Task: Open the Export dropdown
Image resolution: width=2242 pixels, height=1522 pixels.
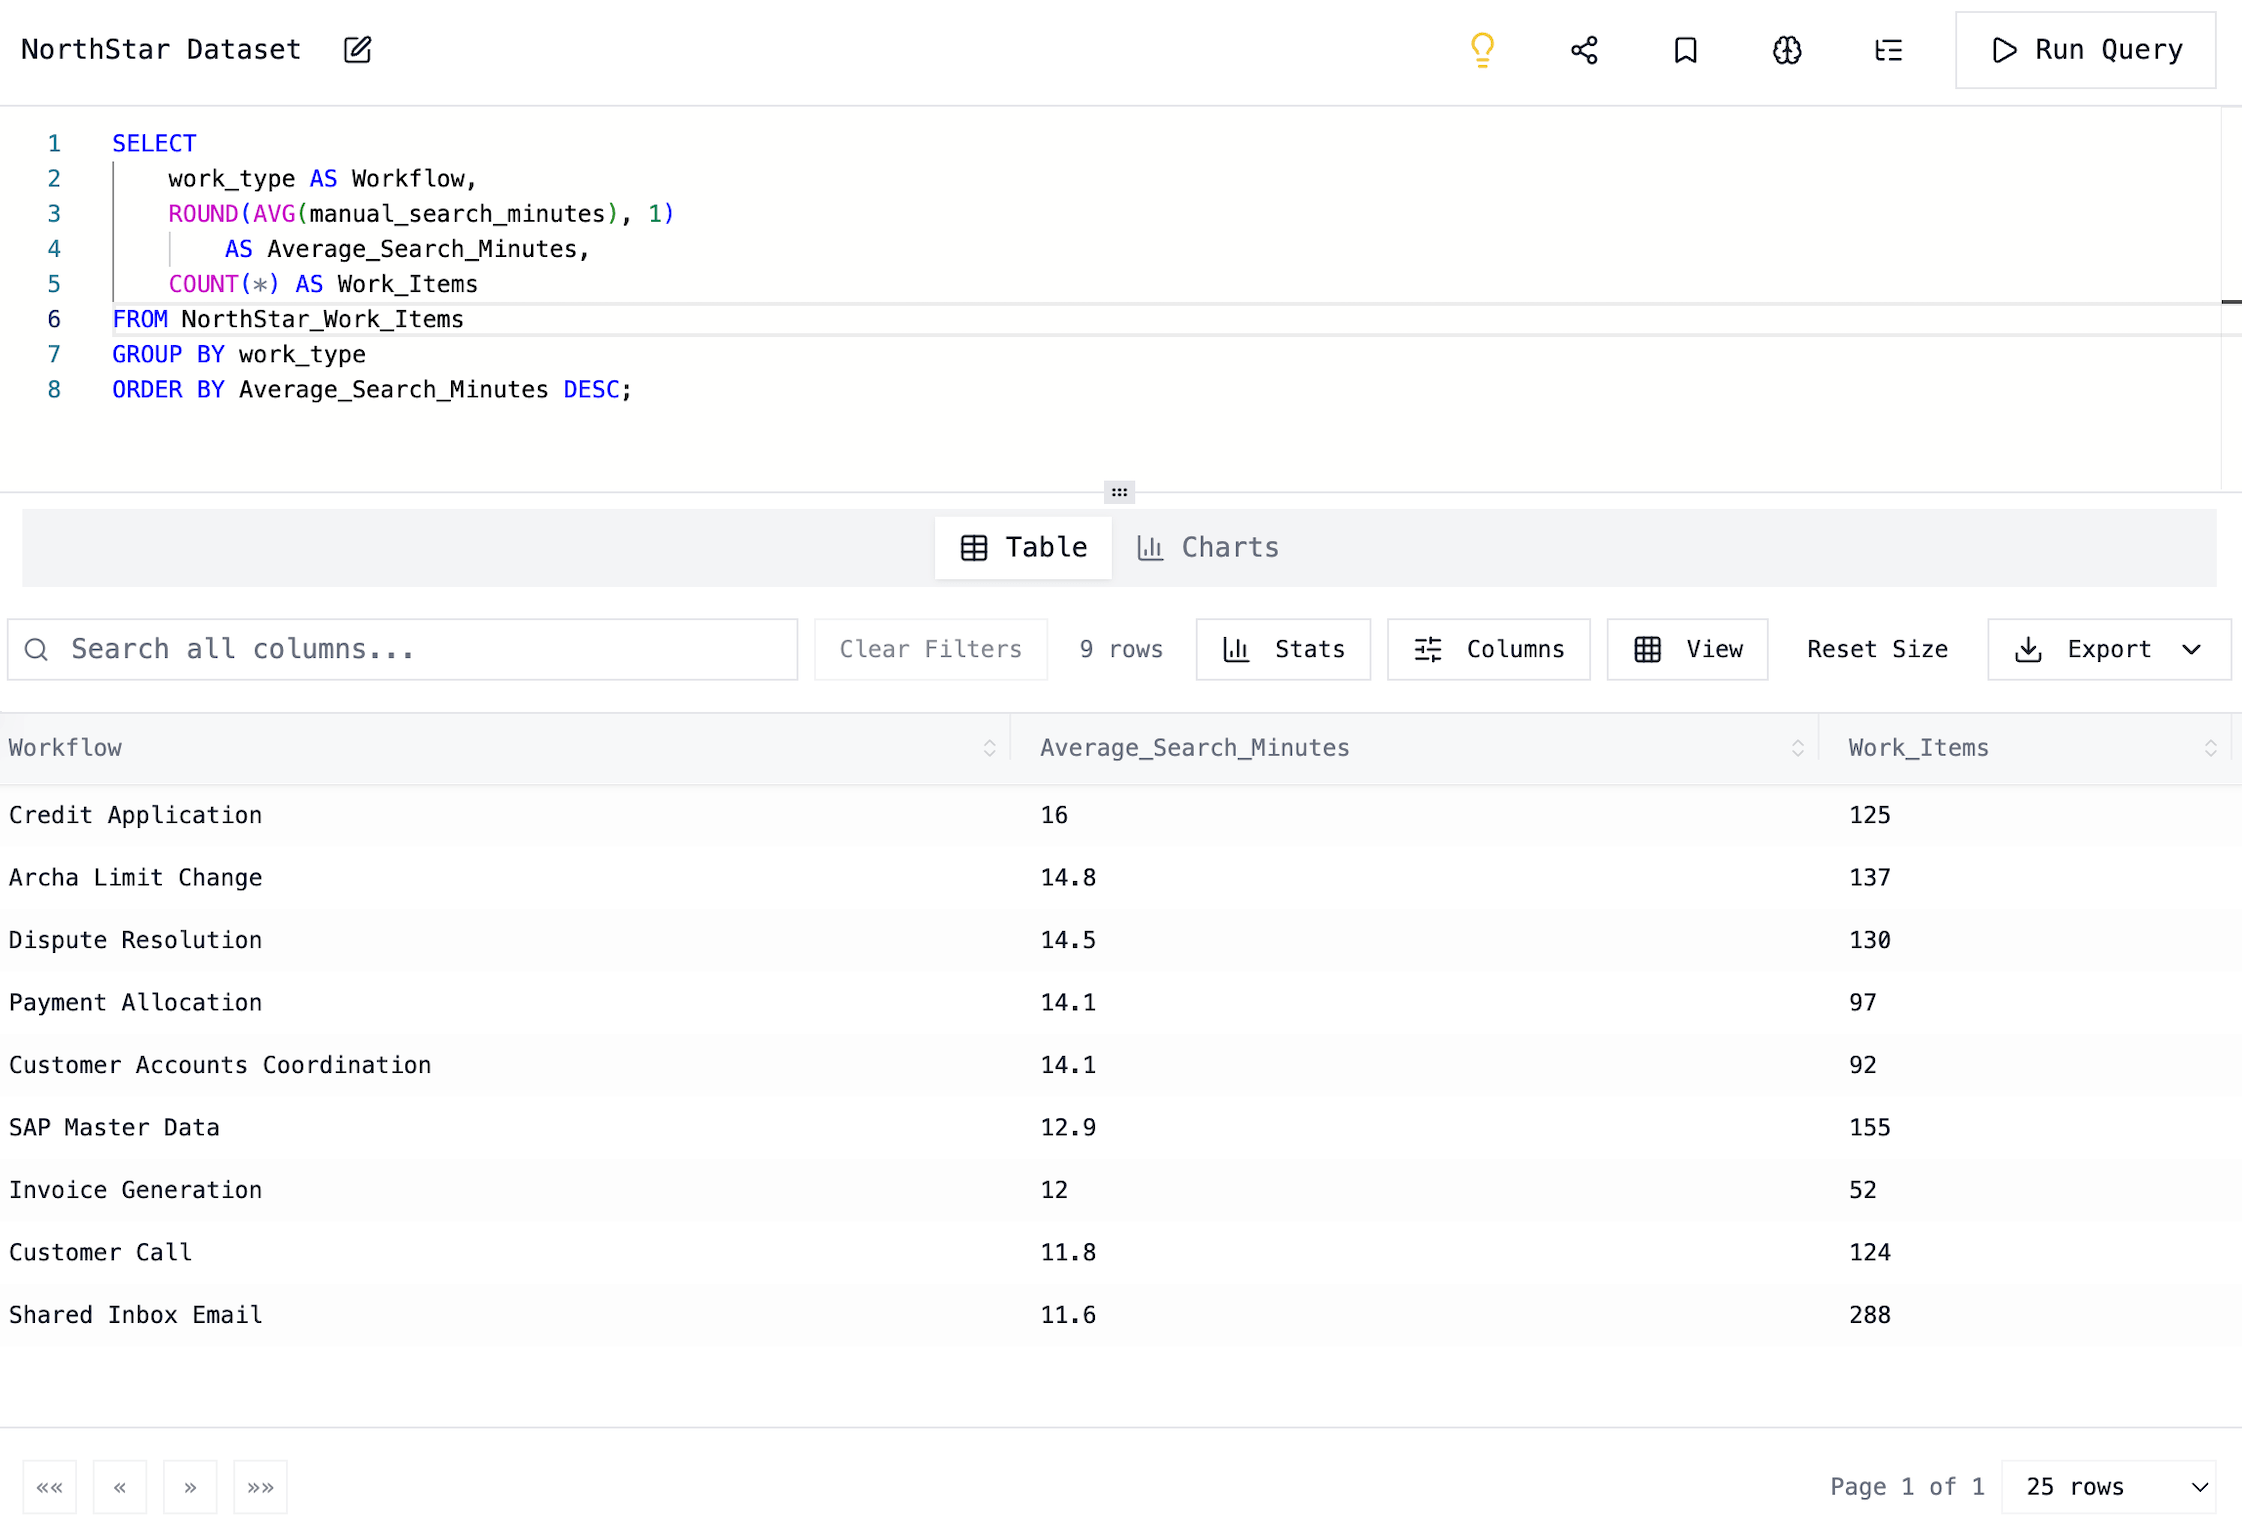Action: (x=2109, y=649)
